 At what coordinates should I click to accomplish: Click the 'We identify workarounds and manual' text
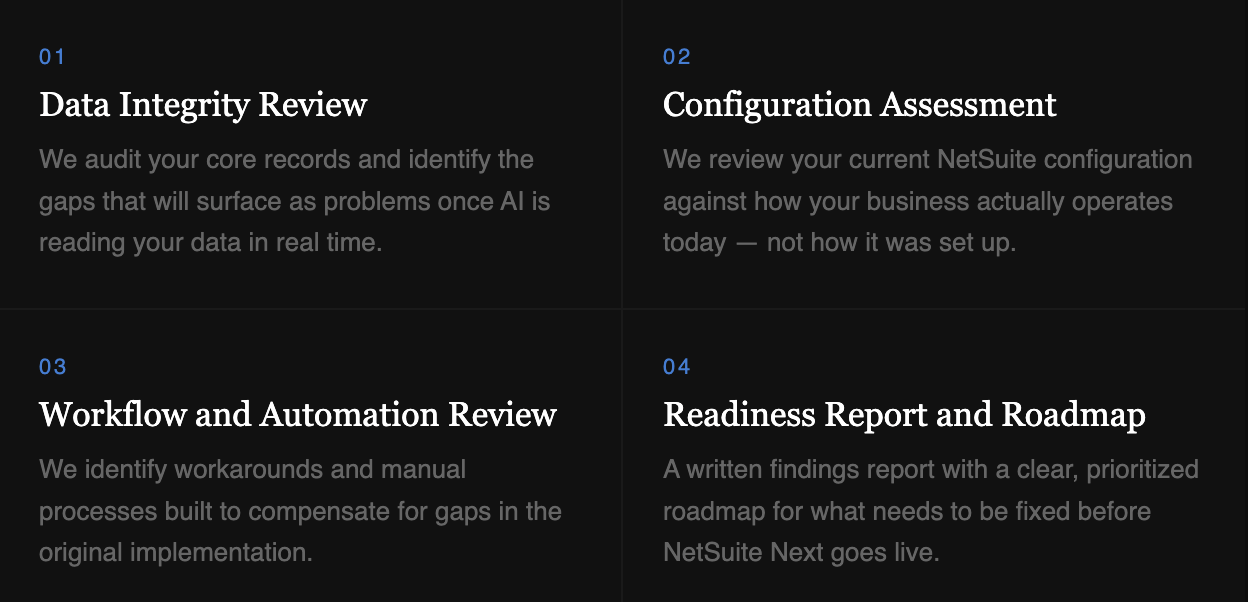pos(253,470)
